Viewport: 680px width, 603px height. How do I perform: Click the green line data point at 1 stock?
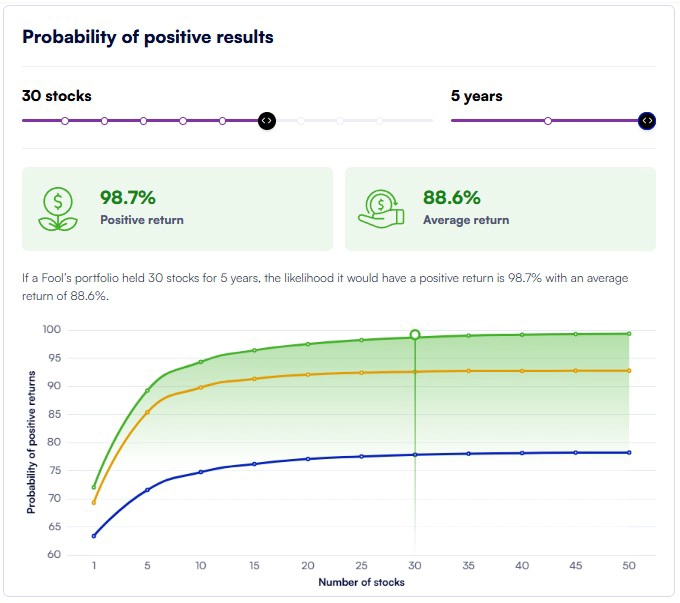coord(94,487)
